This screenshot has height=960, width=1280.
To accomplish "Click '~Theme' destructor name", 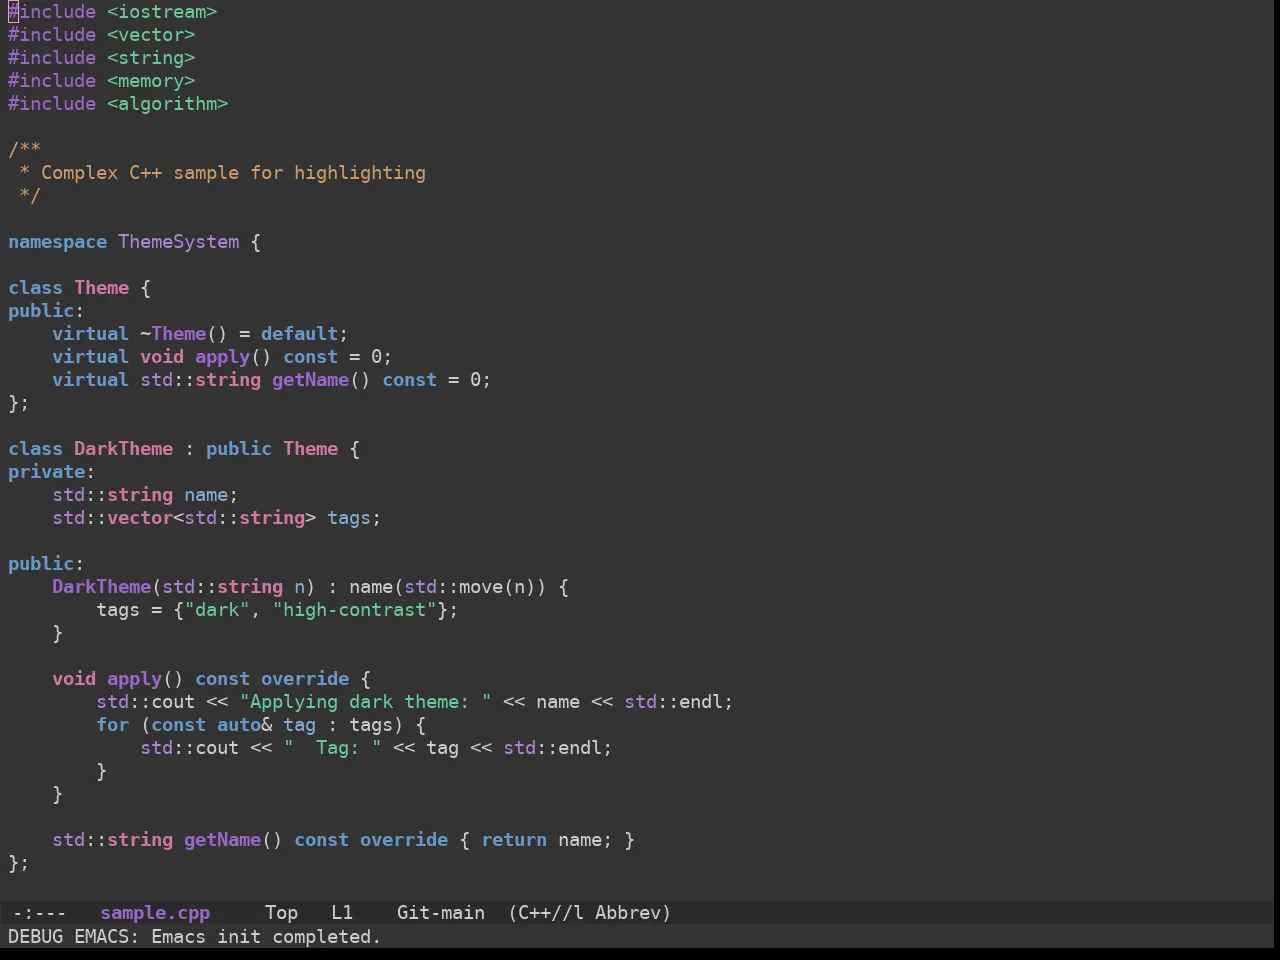I will pos(173,334).
